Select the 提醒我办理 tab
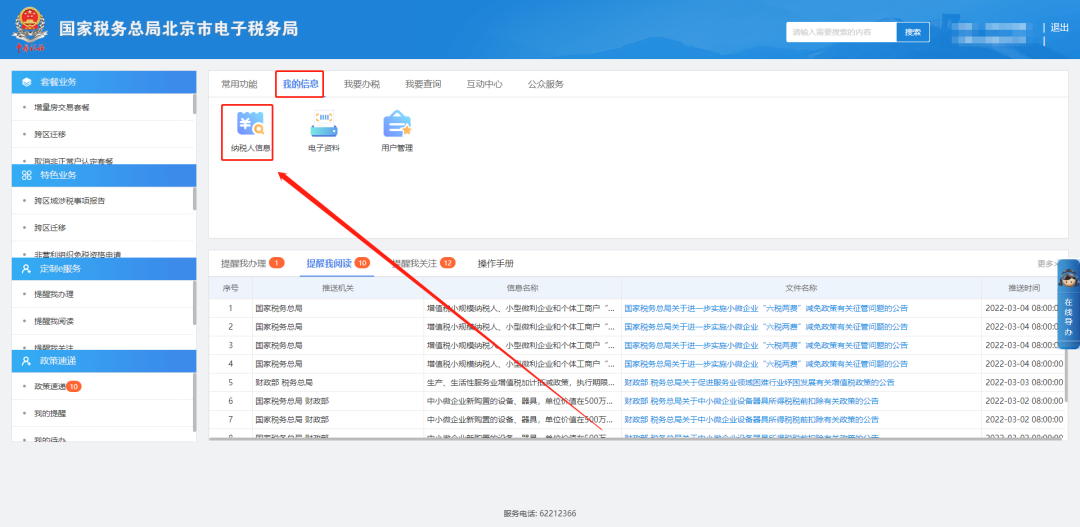 pyautogui.click(x=244, y=263)
